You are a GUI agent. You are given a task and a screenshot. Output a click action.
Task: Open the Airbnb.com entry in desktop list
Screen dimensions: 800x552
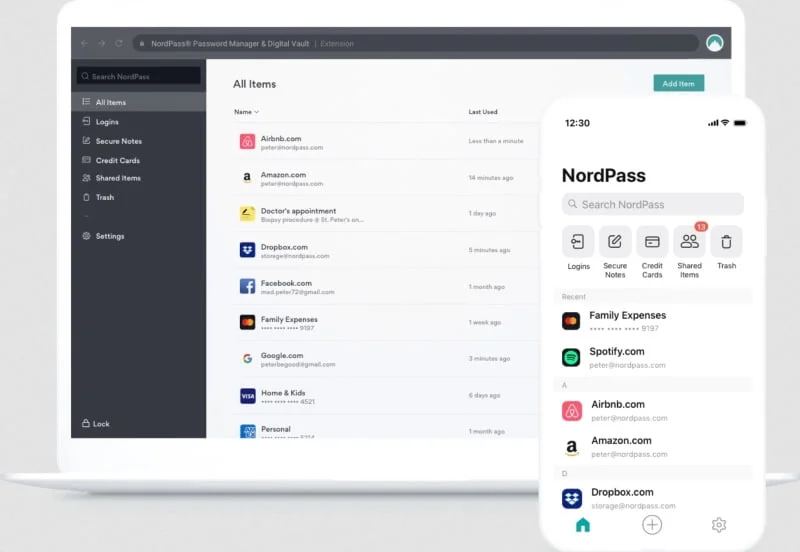[x=387, y=141]
